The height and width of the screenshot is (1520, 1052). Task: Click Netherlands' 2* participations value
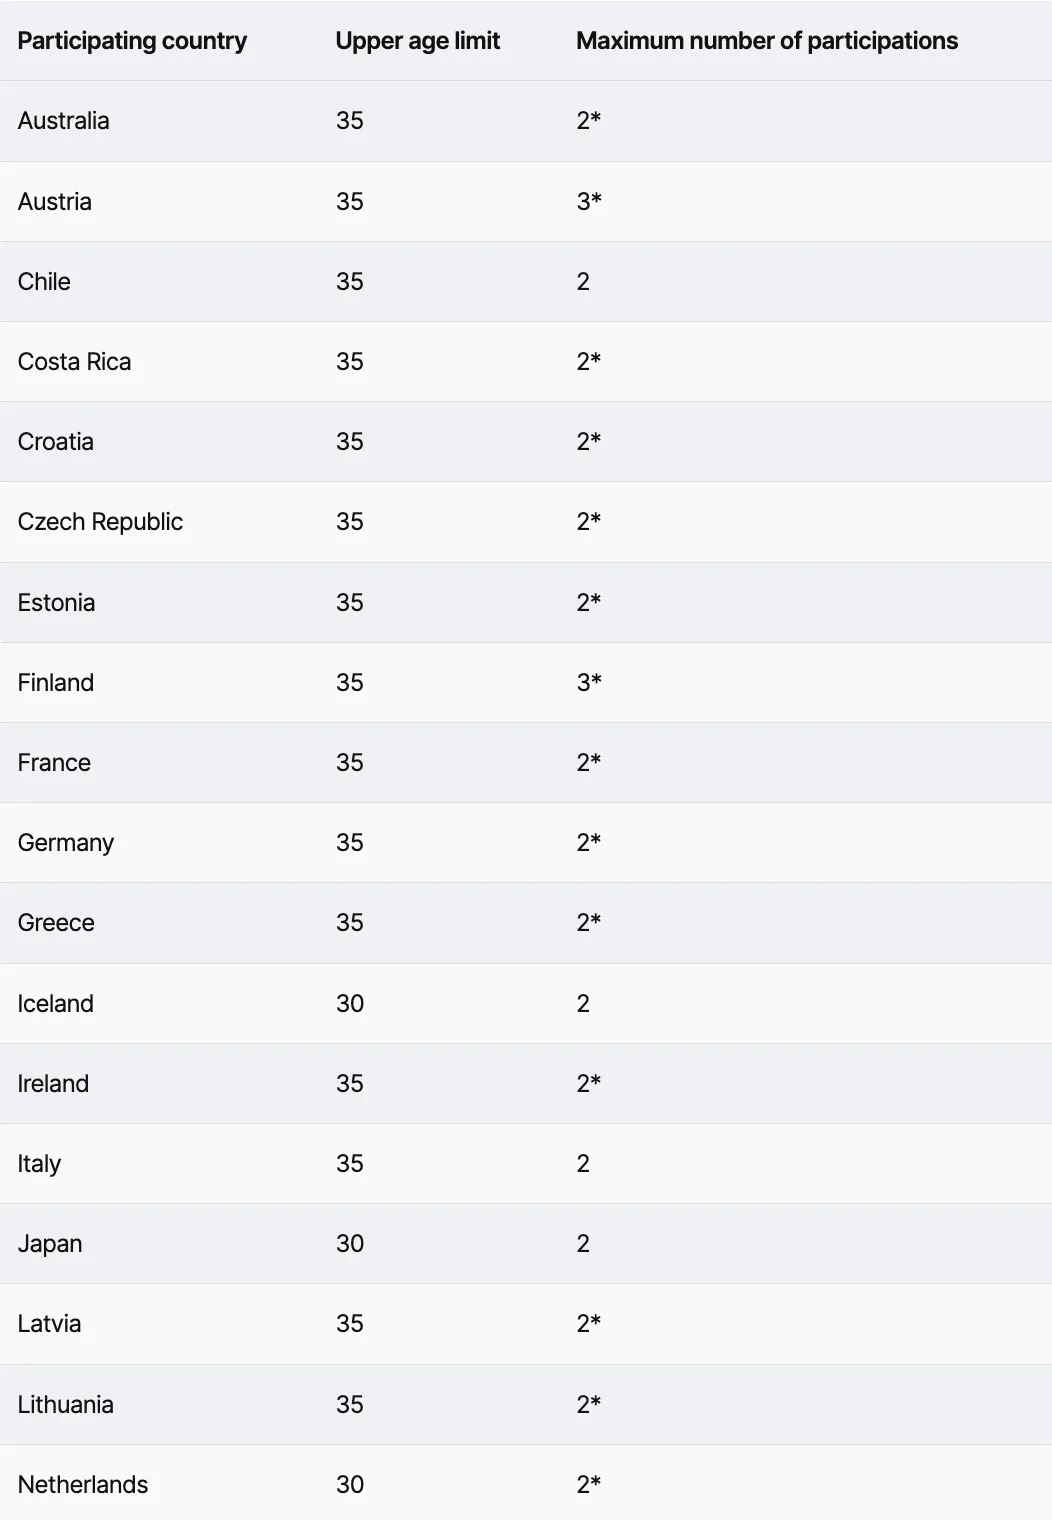point(589,1485)
